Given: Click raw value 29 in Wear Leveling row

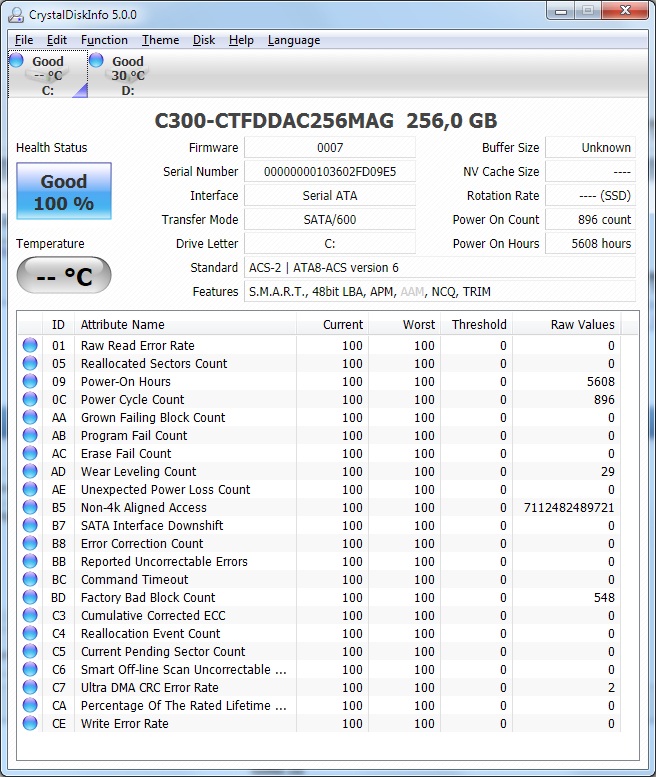Looking at the screenshot, I should point(607,471).
